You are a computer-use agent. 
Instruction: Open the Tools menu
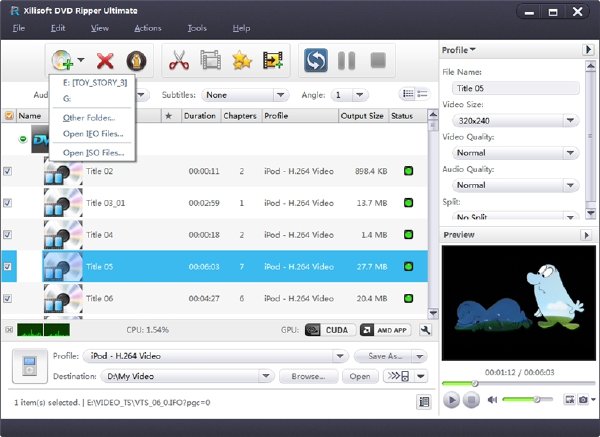[x=197, y=28]
